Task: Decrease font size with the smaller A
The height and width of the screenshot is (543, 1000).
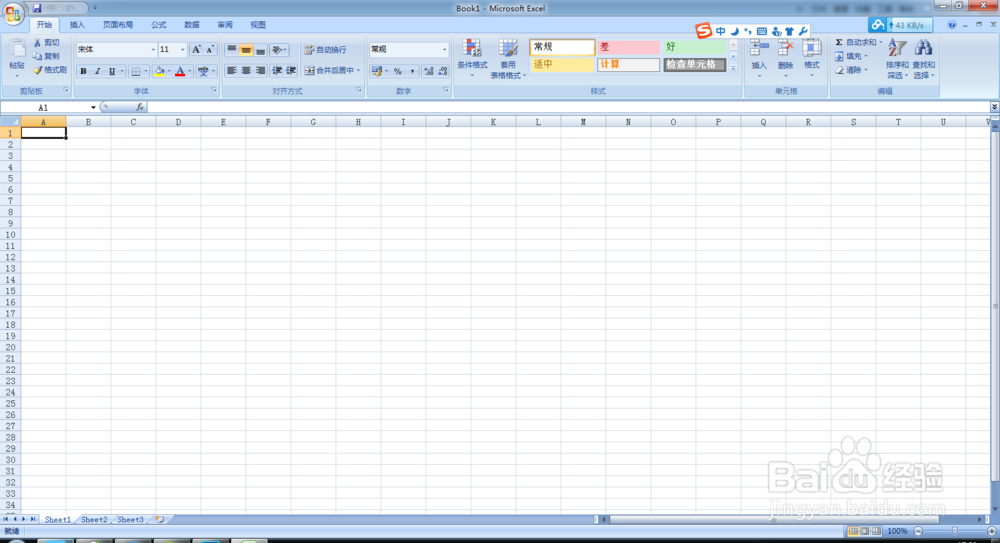Action: point(210,49)
